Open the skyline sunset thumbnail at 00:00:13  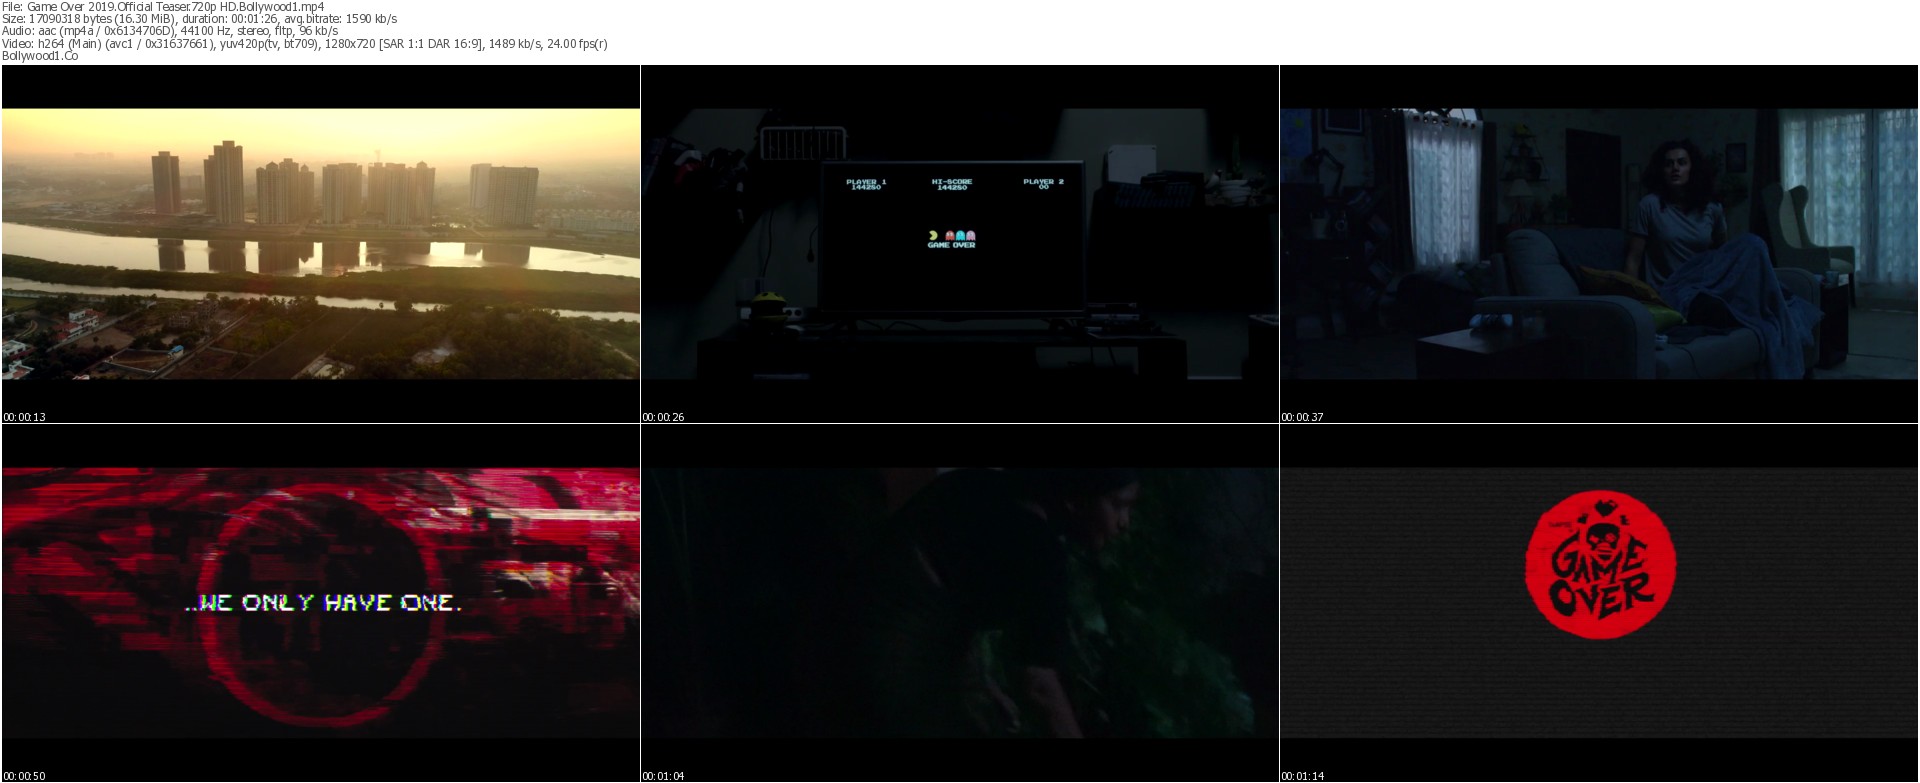[321, 244]
